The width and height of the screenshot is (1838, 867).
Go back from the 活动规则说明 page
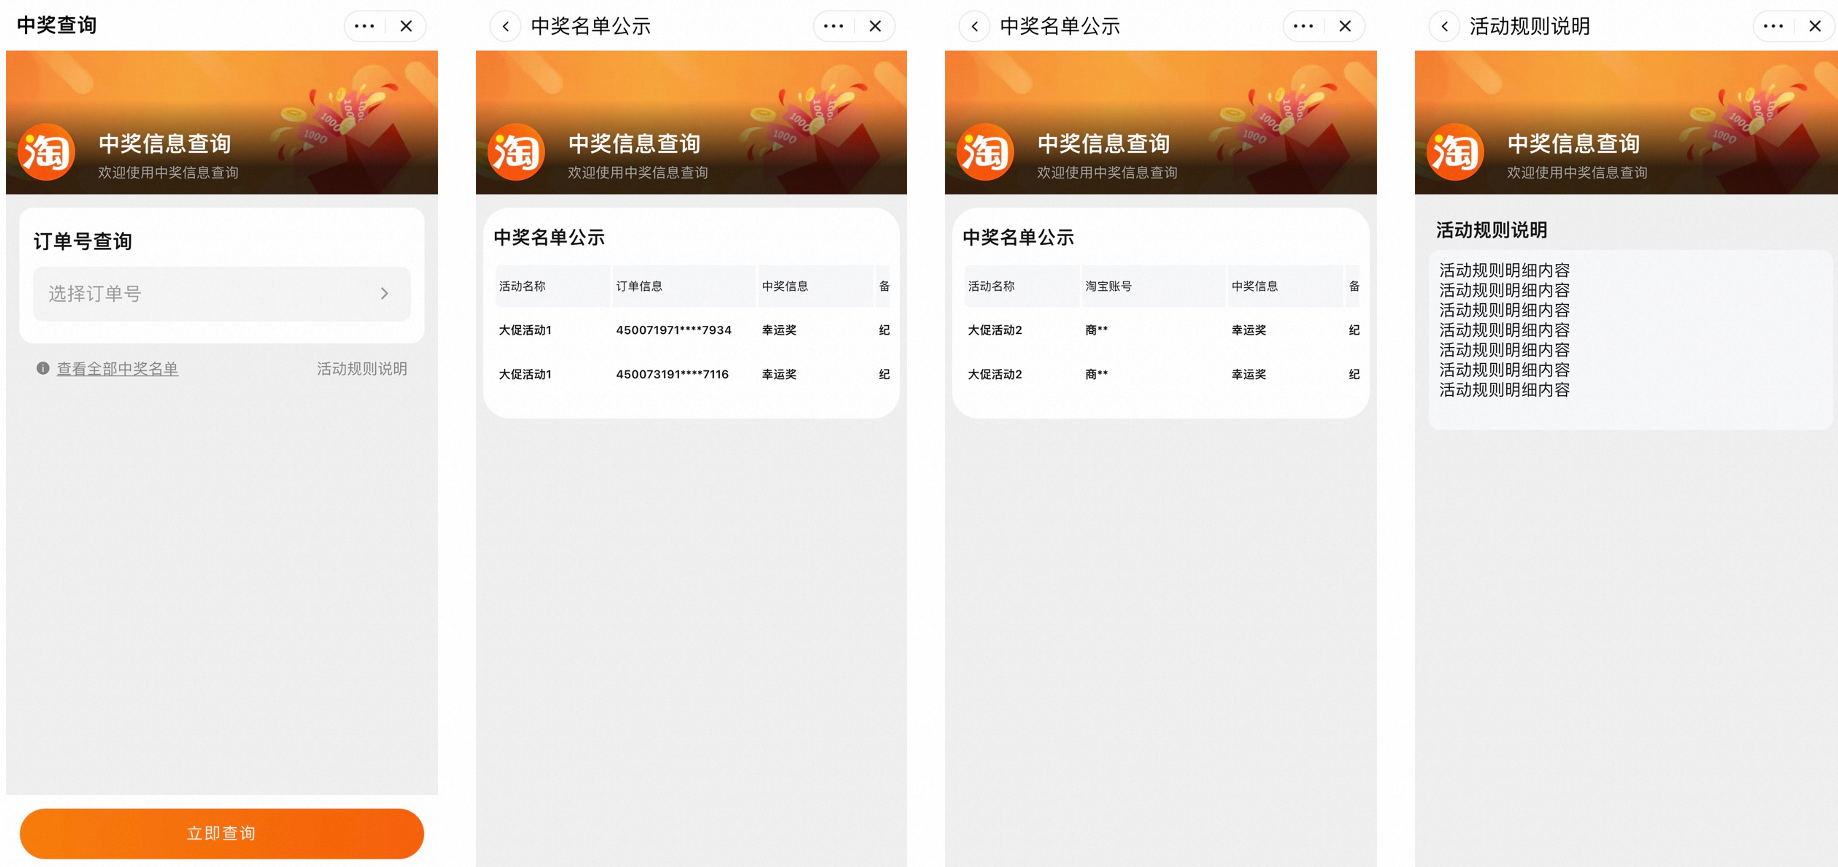(1444, 26)
